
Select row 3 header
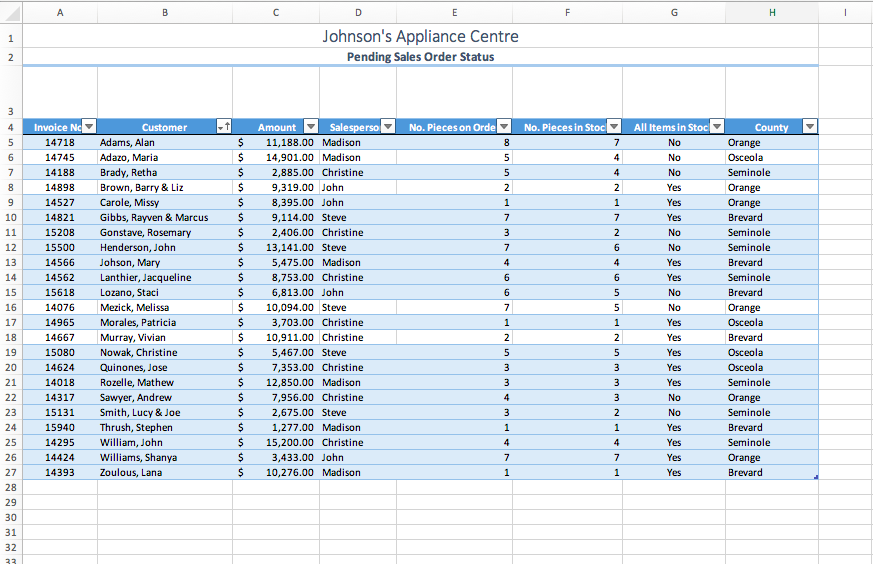click(x=11, y=92)
